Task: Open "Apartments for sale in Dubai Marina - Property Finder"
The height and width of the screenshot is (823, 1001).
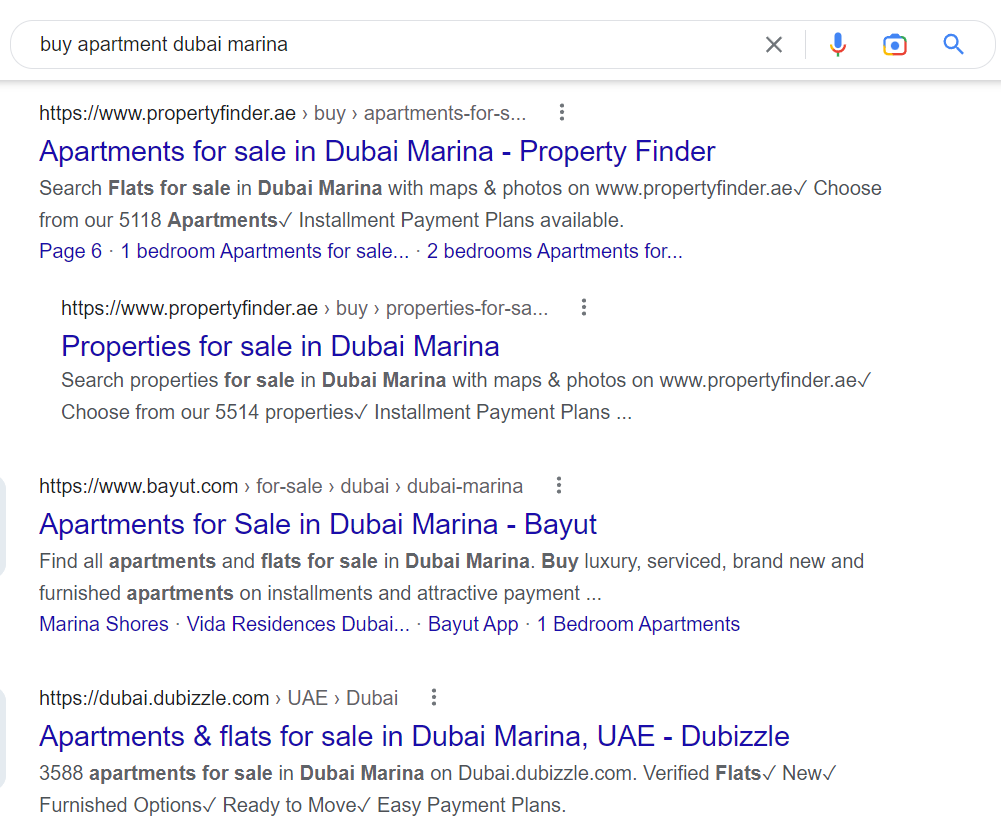Action: [376, 151]
